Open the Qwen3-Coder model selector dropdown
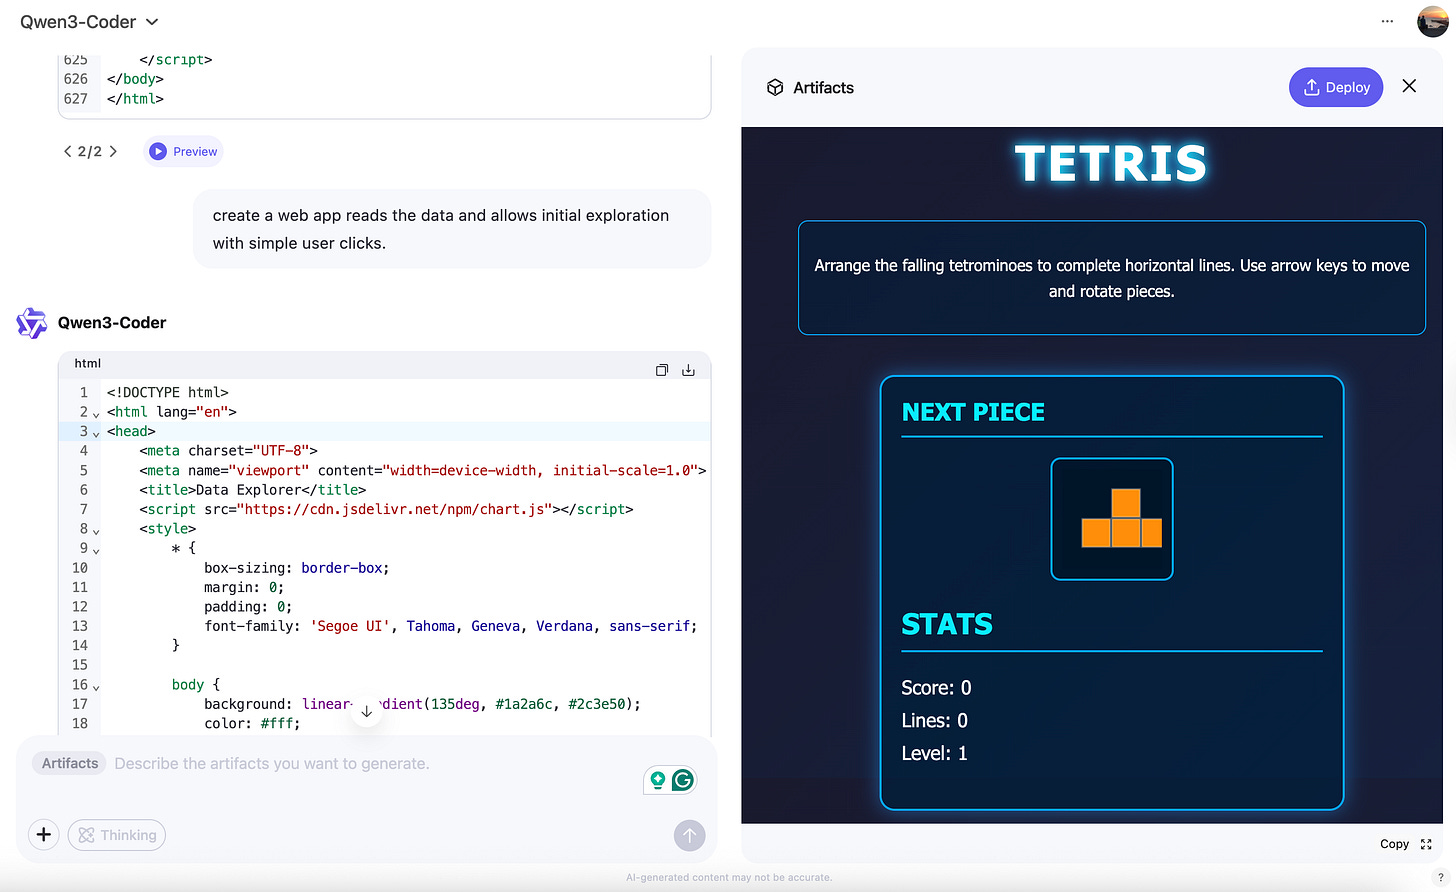Screen dimensions: 1456x892 coord(89,22)
